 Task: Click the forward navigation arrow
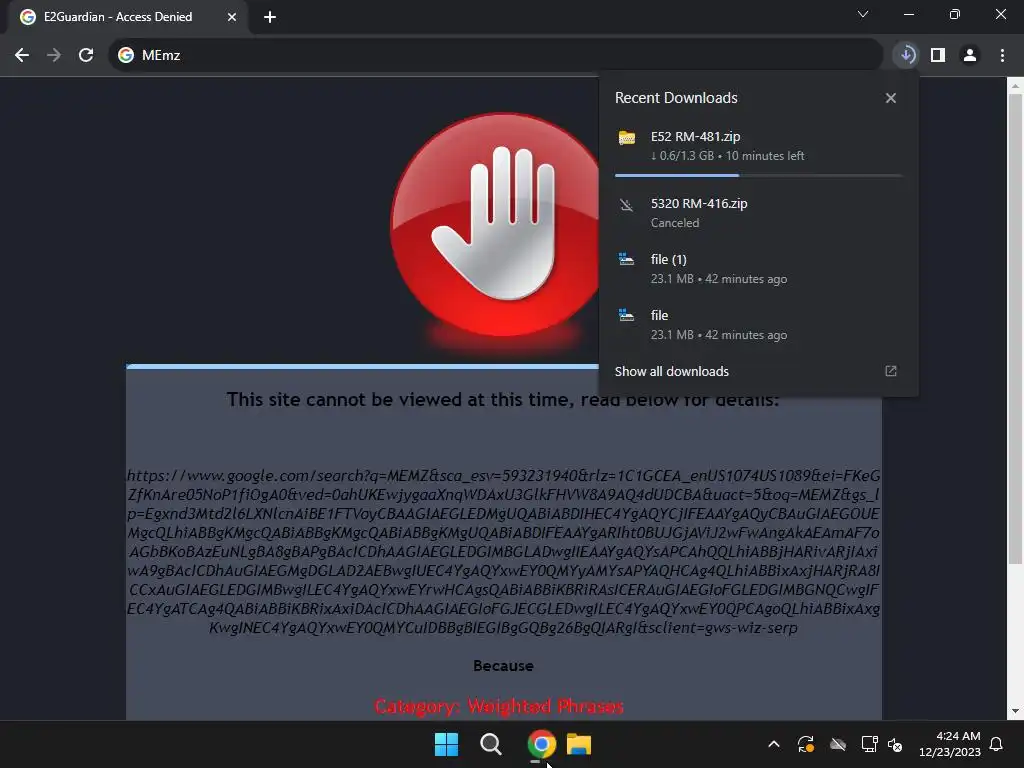pos(54,56)
